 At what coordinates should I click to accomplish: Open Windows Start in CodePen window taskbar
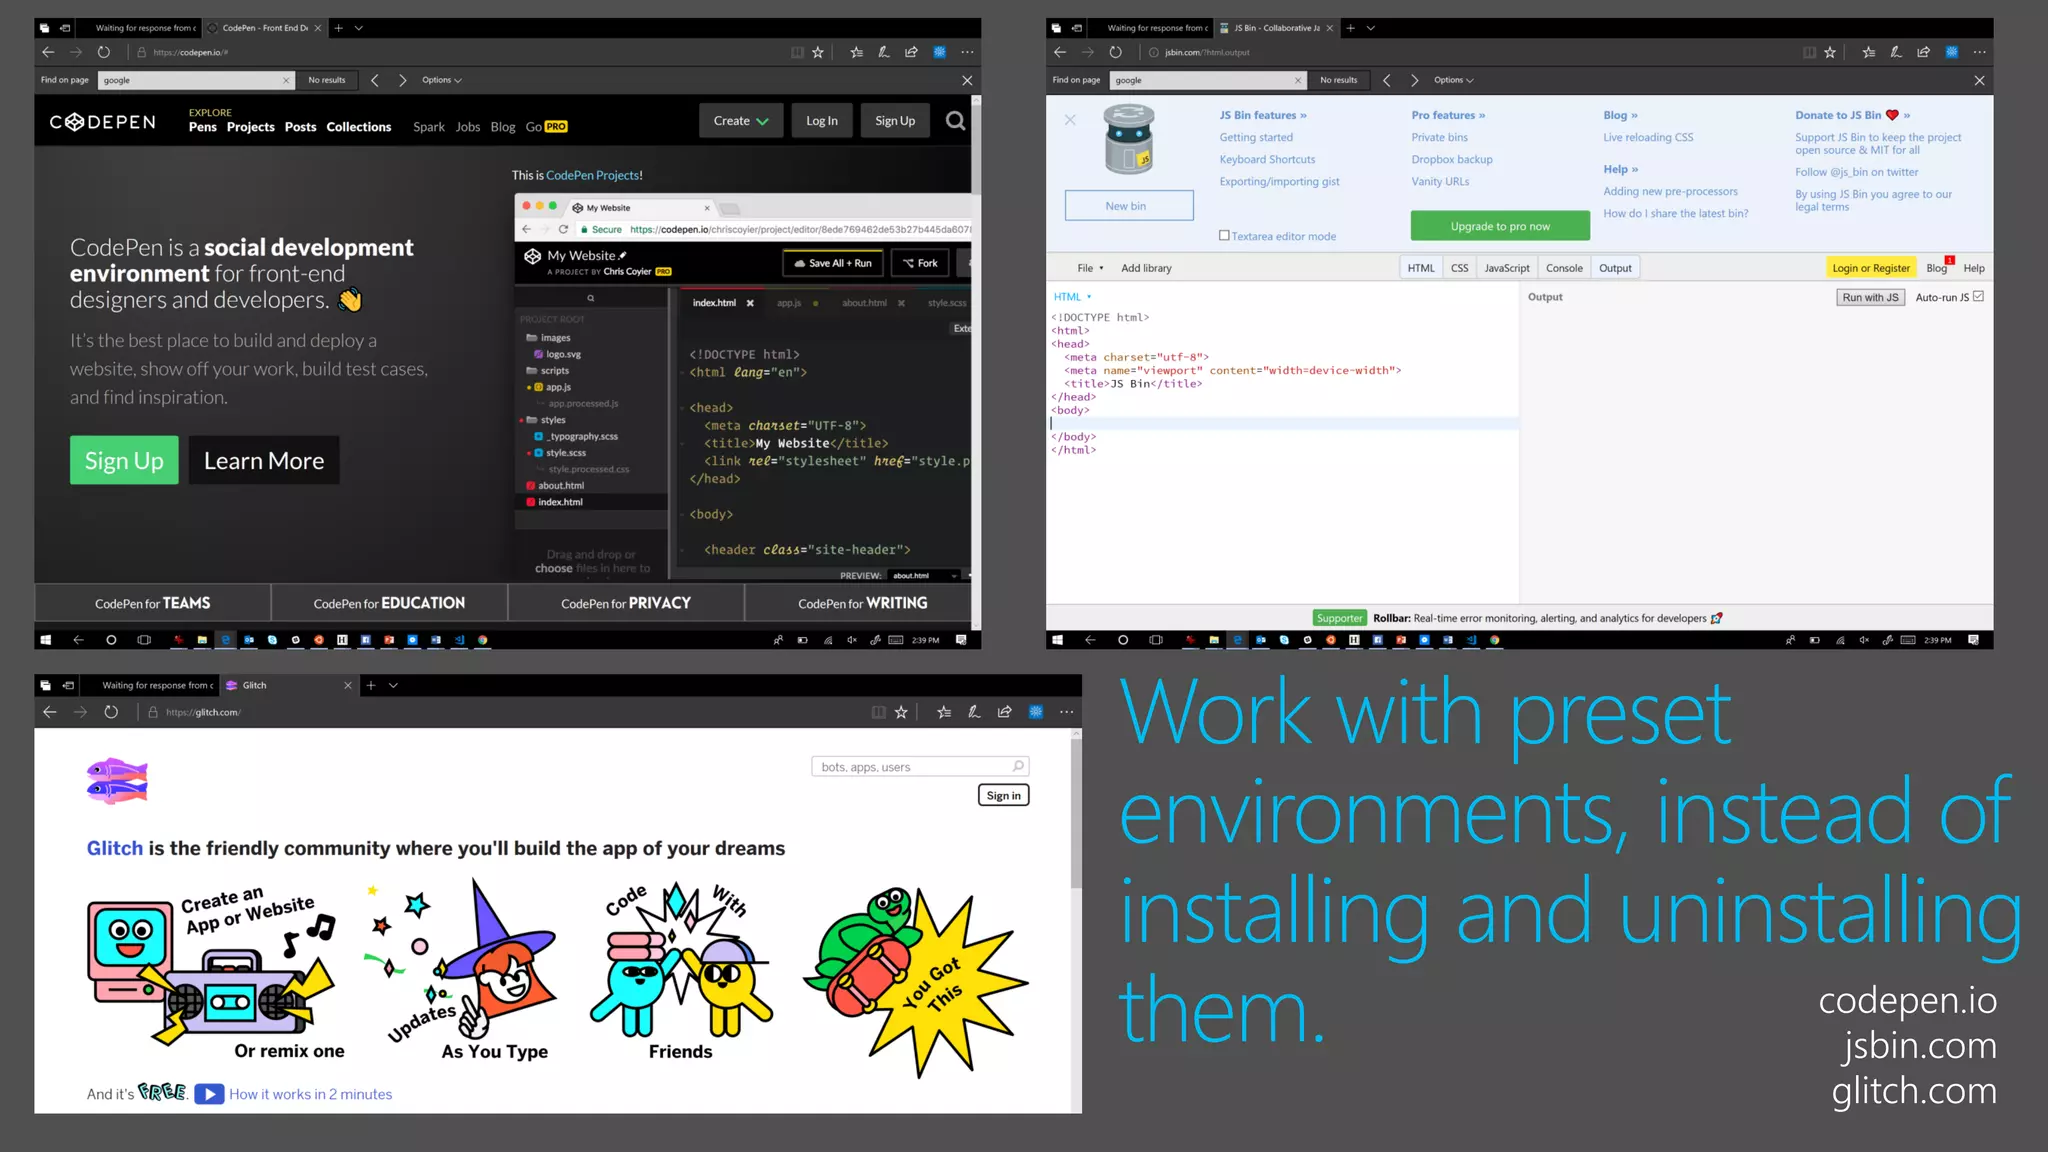(x=46, y=640)
